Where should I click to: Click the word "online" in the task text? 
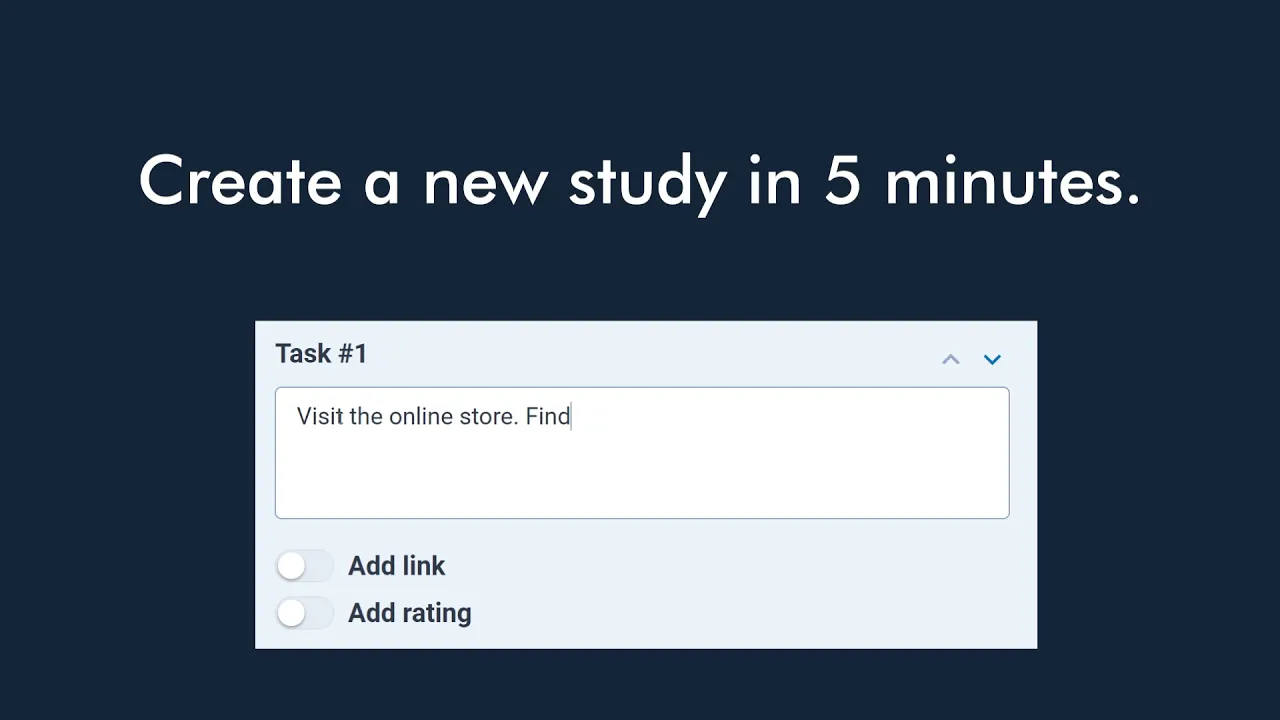pos(421,416)
